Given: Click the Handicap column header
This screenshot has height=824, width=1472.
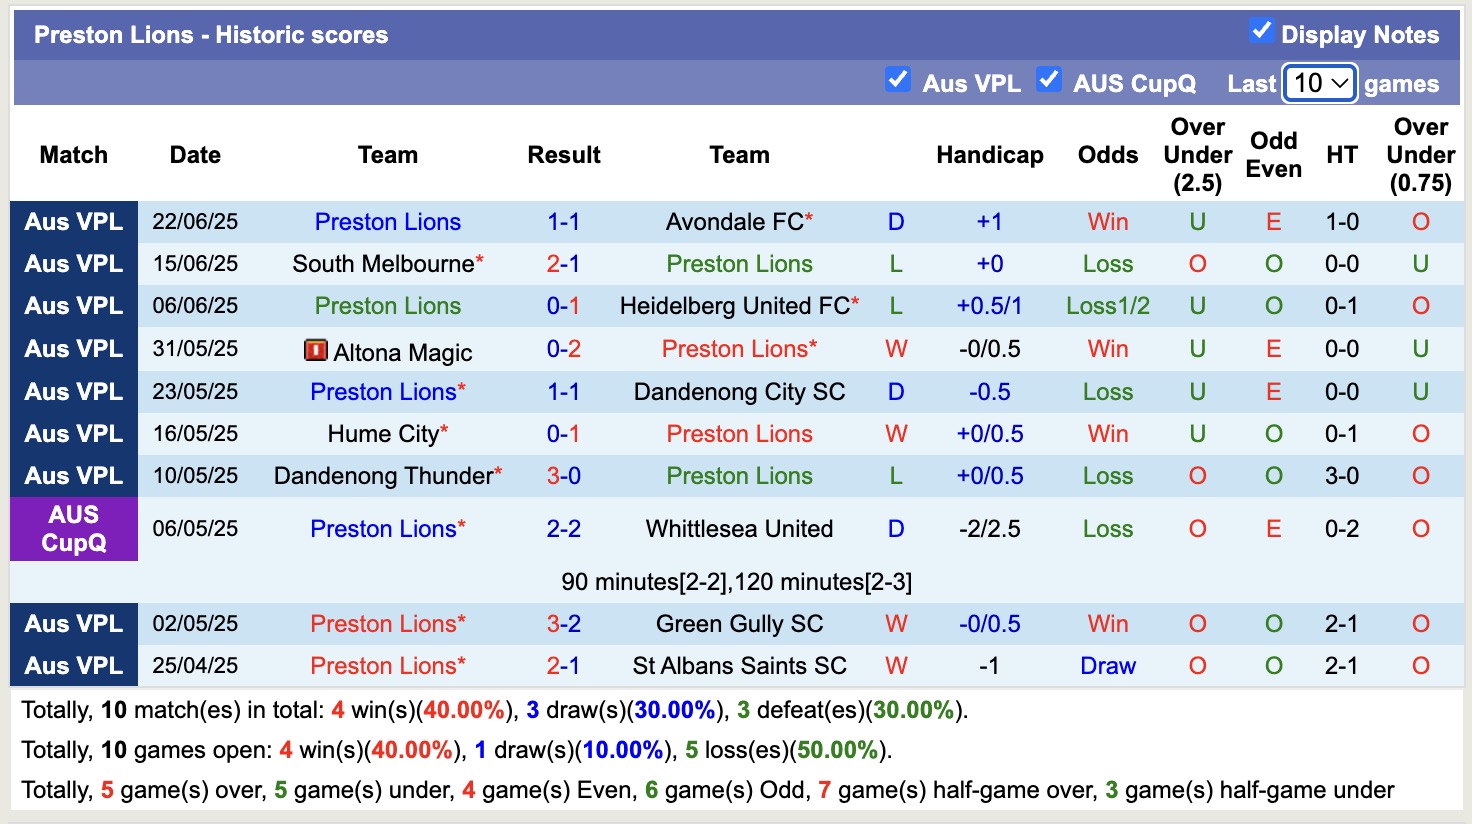Looking at the screenshot, I should [989, 155].
